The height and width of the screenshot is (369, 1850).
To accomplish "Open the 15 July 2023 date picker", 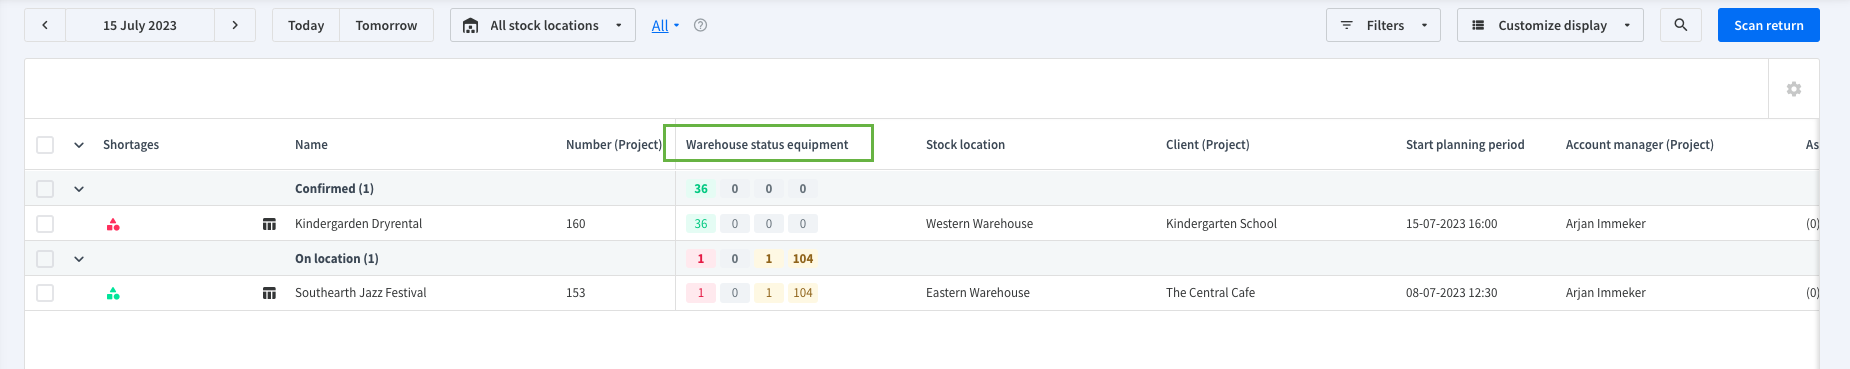I will tap(140, 25).
